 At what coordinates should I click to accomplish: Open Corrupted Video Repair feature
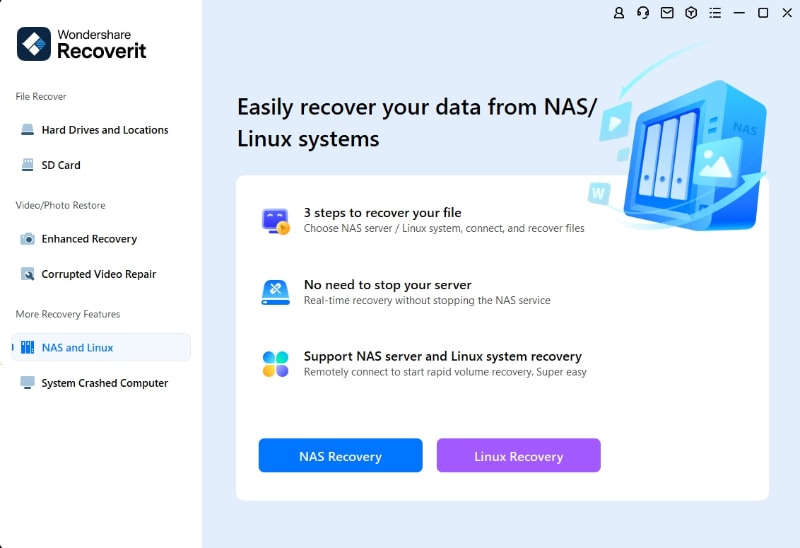(x=98, y=274)
